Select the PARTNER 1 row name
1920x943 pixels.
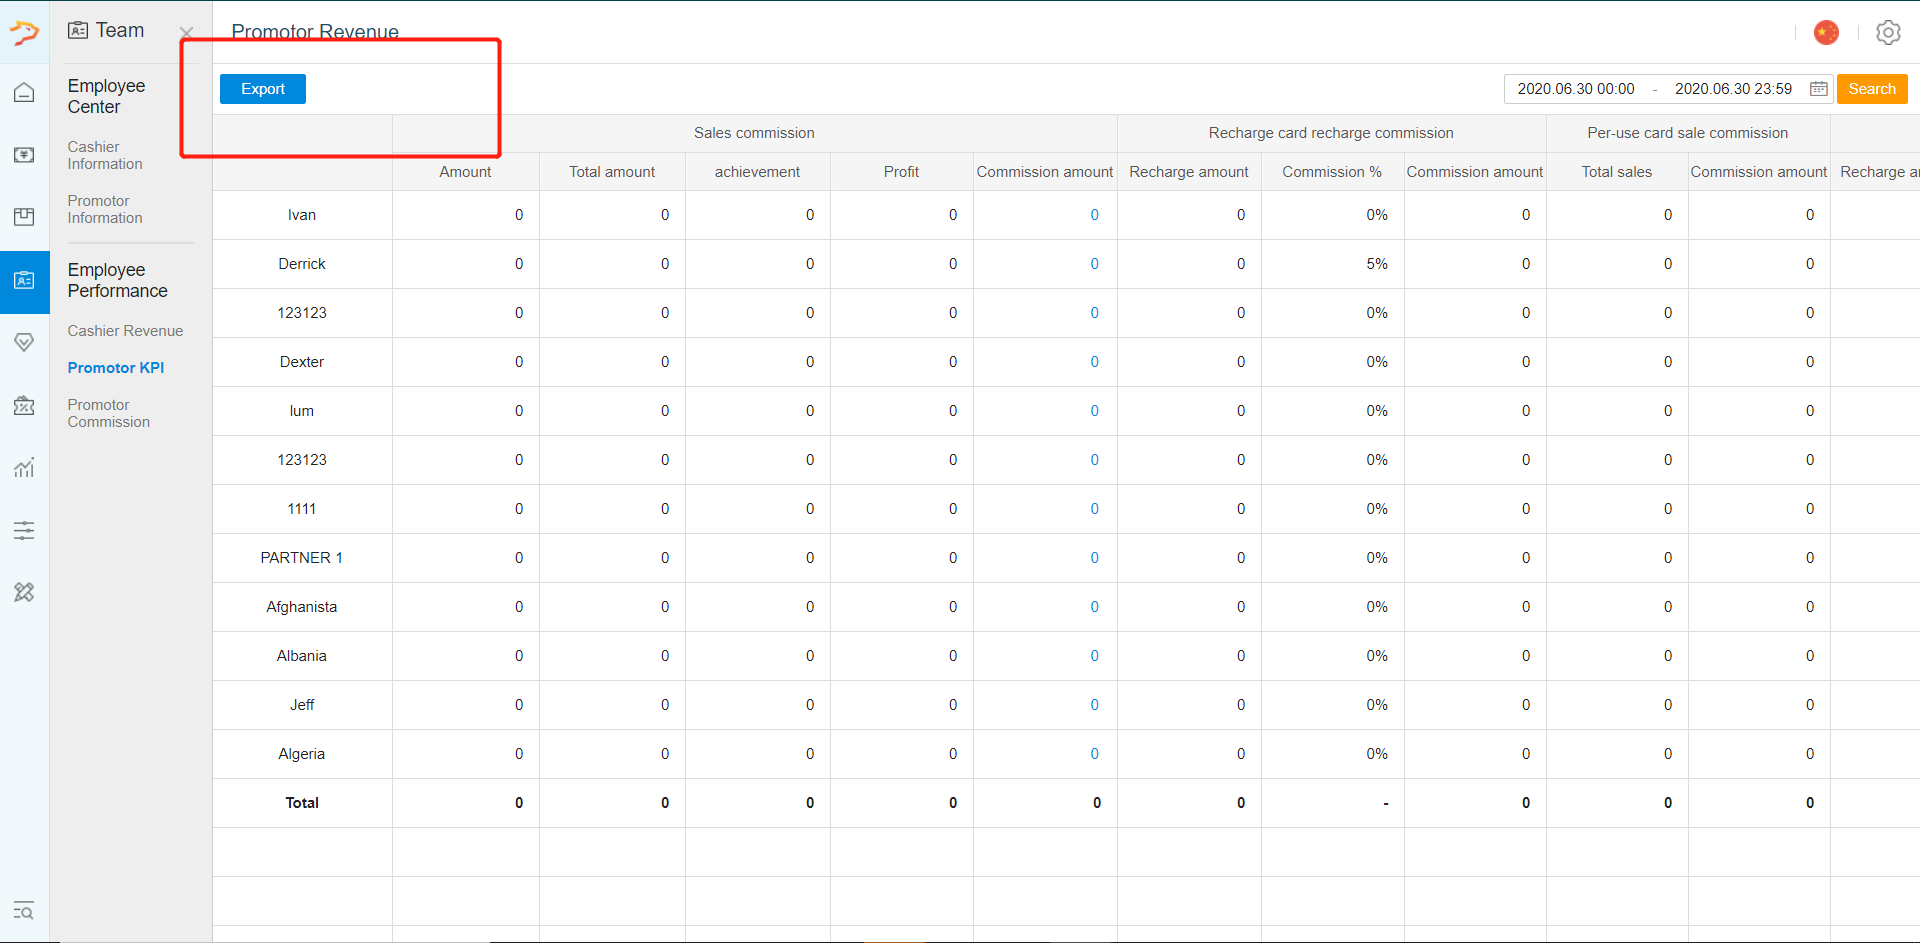pyautogui.click(x=302, y=558)
